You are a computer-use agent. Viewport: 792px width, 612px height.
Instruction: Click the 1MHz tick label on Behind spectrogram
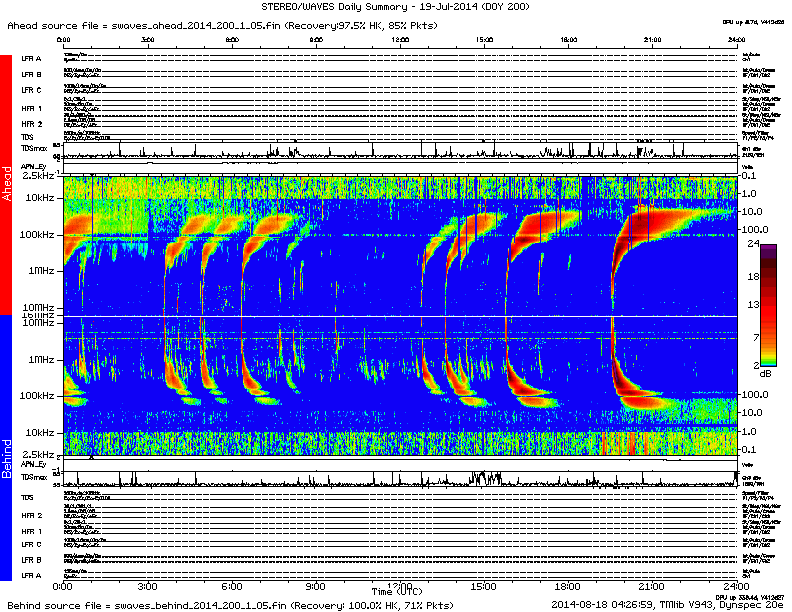41,360
